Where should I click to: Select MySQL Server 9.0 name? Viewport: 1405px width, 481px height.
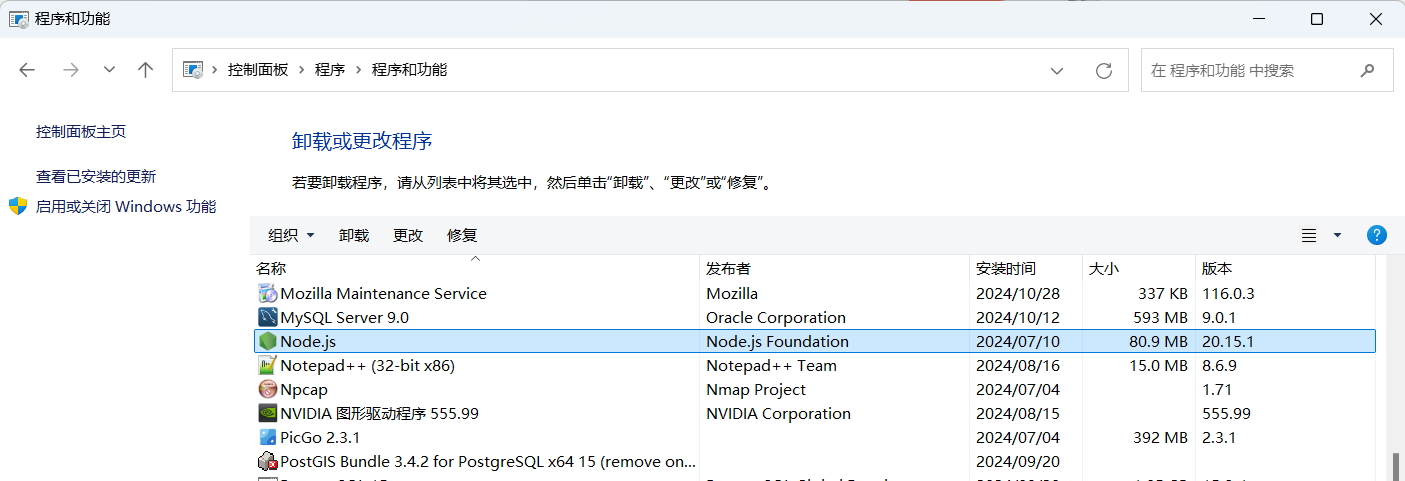tap(344, 318)
